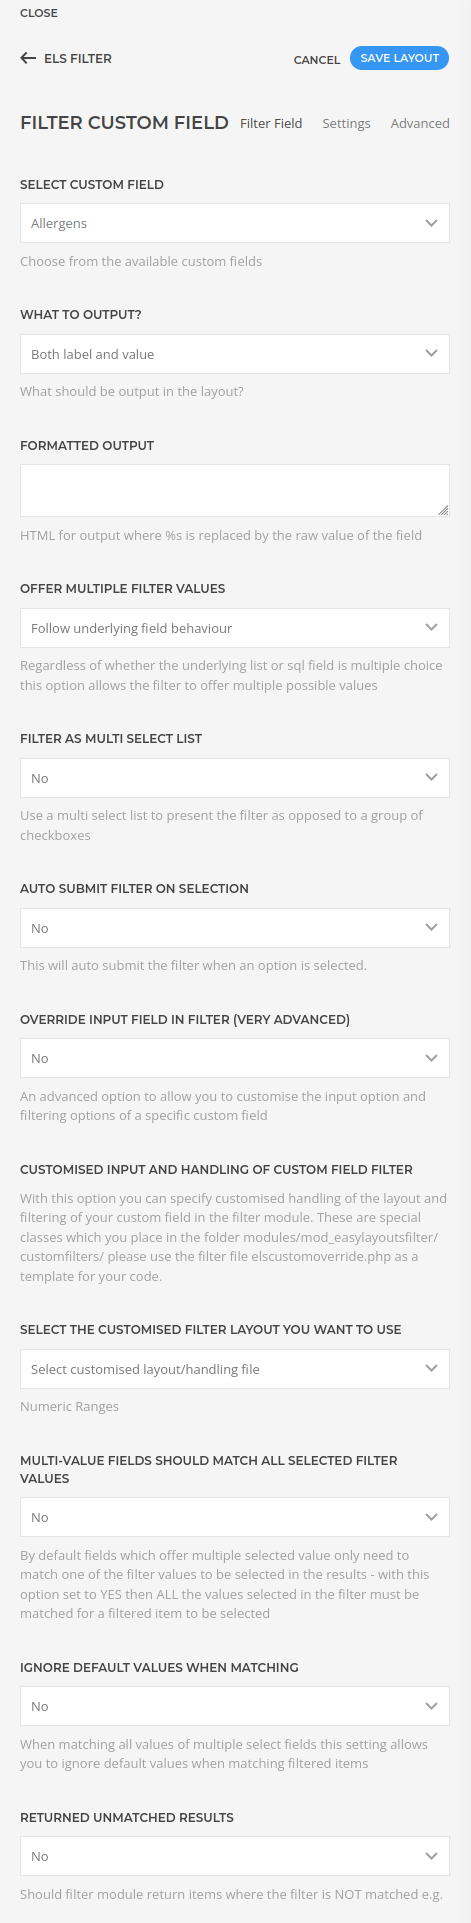Click the Save Layout button
The width and height of the screenshot is (471, 1923).
(x=399, y=58)
